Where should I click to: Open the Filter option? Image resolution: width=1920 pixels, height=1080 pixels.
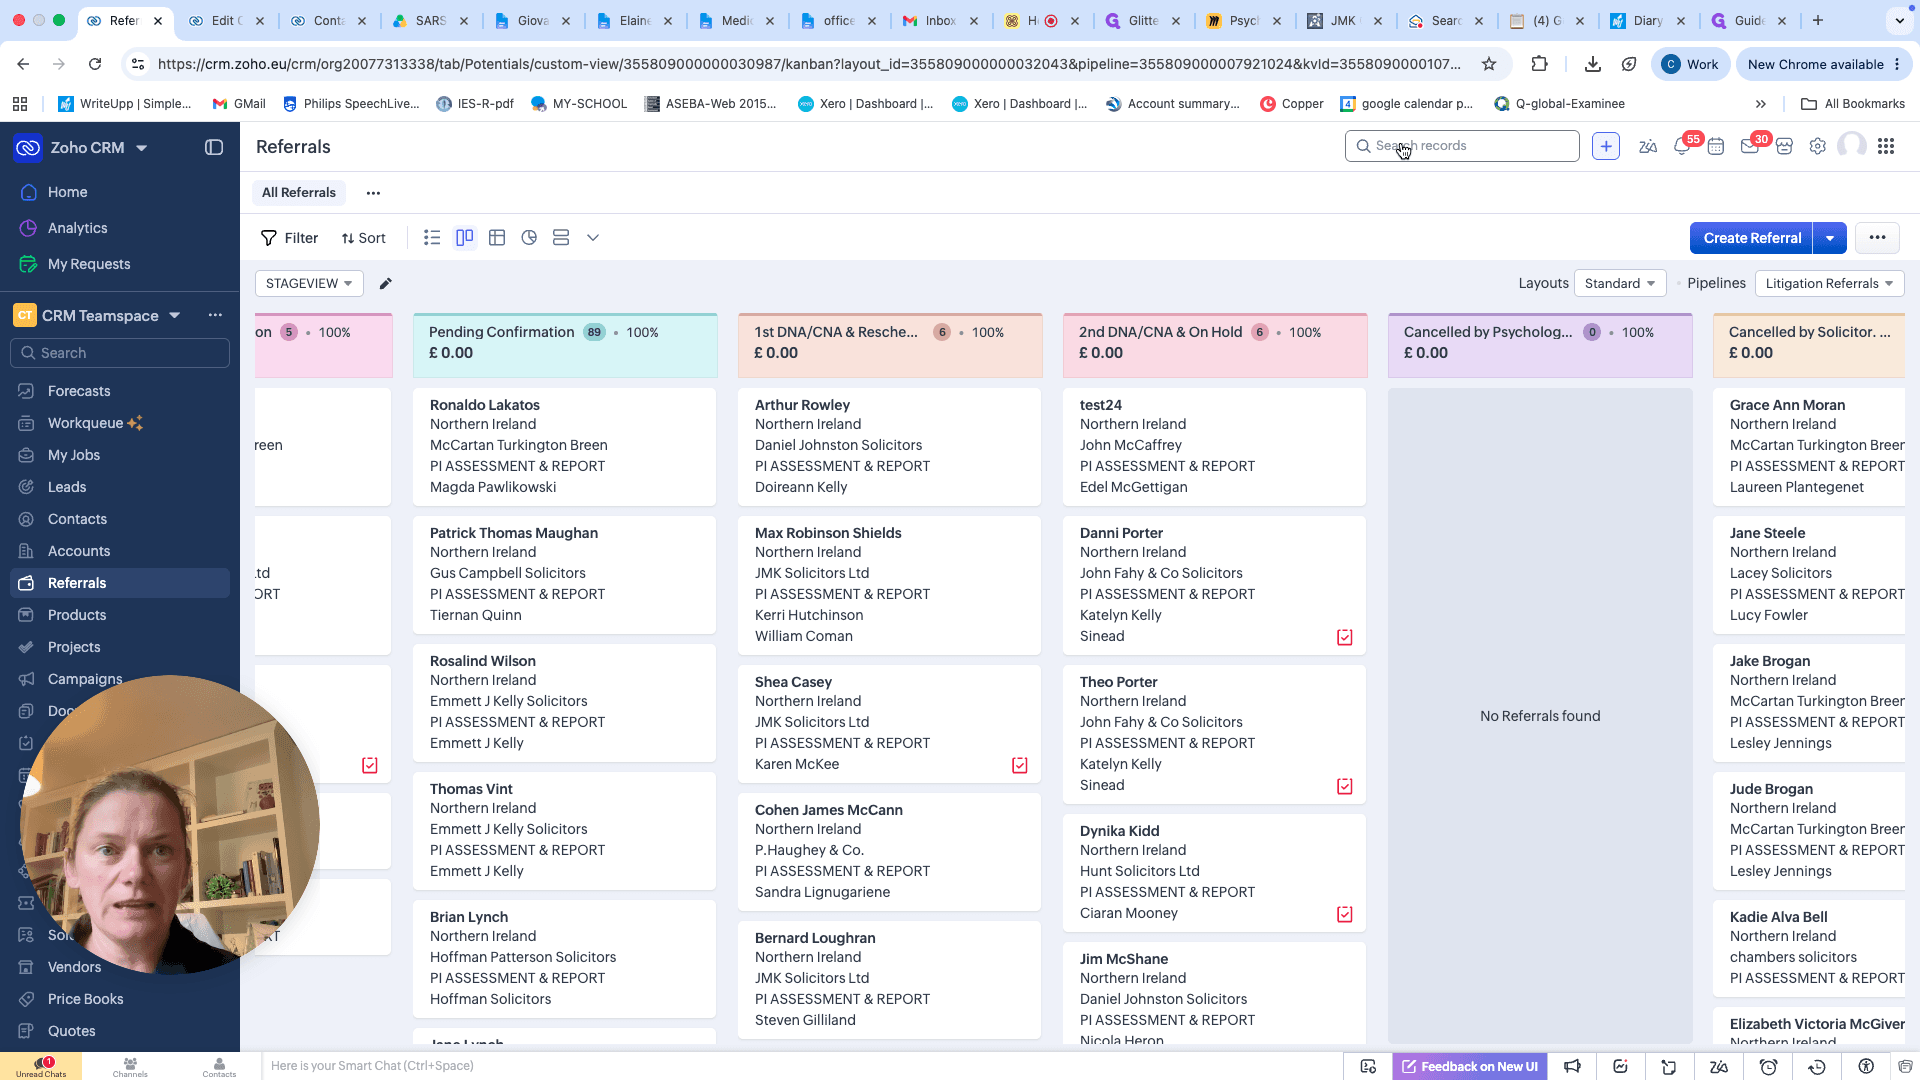pyautogui.click(x=289, y=238)
